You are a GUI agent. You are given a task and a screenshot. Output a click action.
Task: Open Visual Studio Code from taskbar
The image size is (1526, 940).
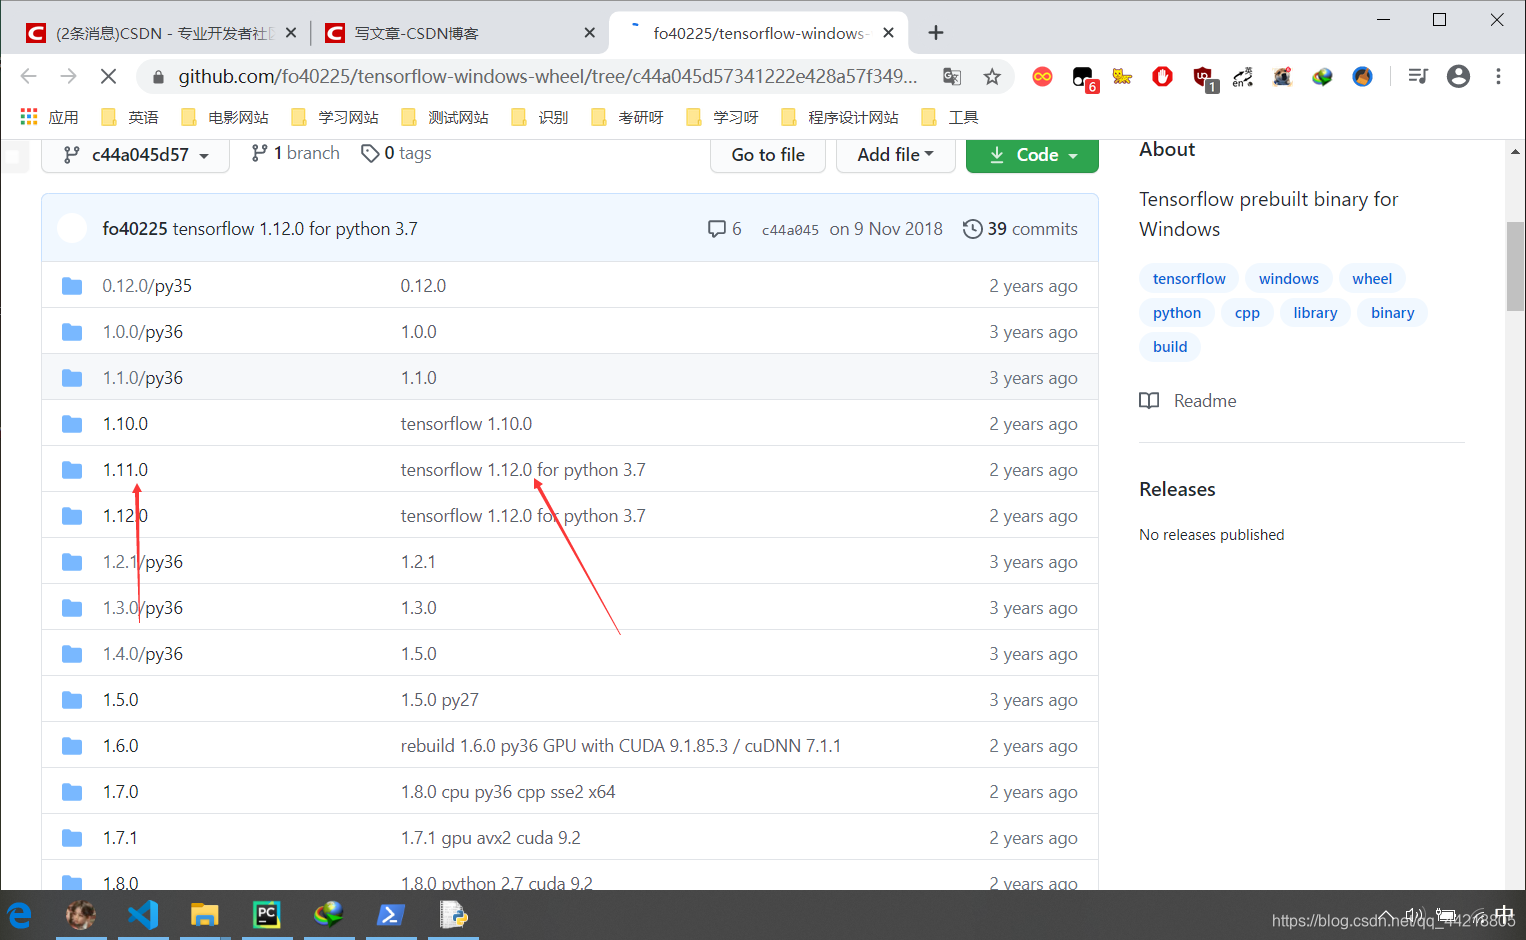pos(143,914)
